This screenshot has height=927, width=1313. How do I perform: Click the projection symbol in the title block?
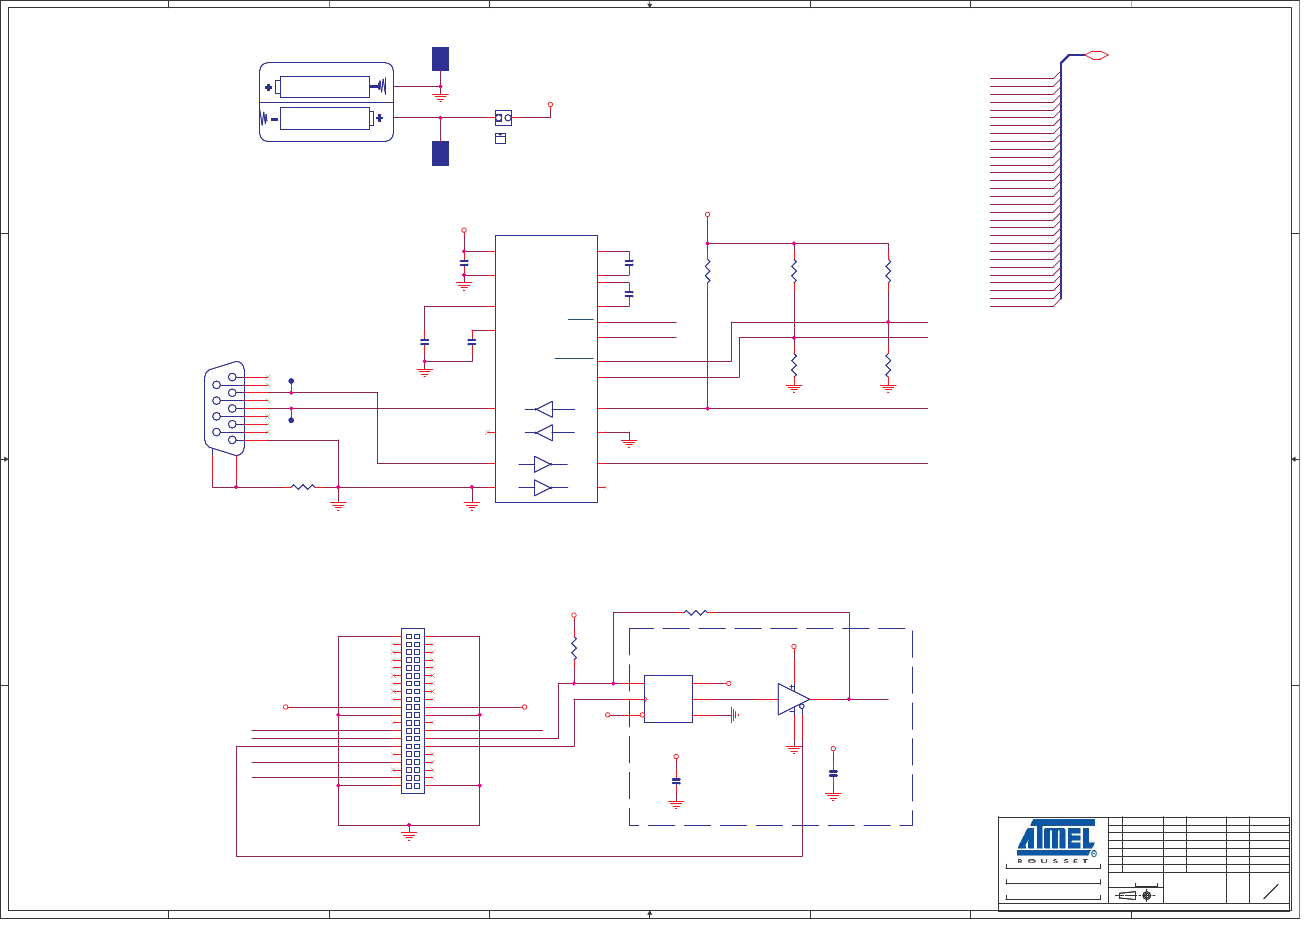tap(1136, 895)
